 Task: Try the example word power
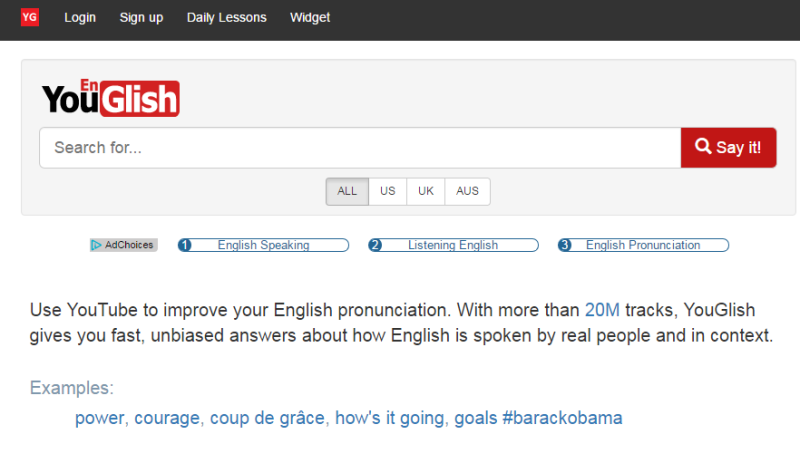pos(99,418)
